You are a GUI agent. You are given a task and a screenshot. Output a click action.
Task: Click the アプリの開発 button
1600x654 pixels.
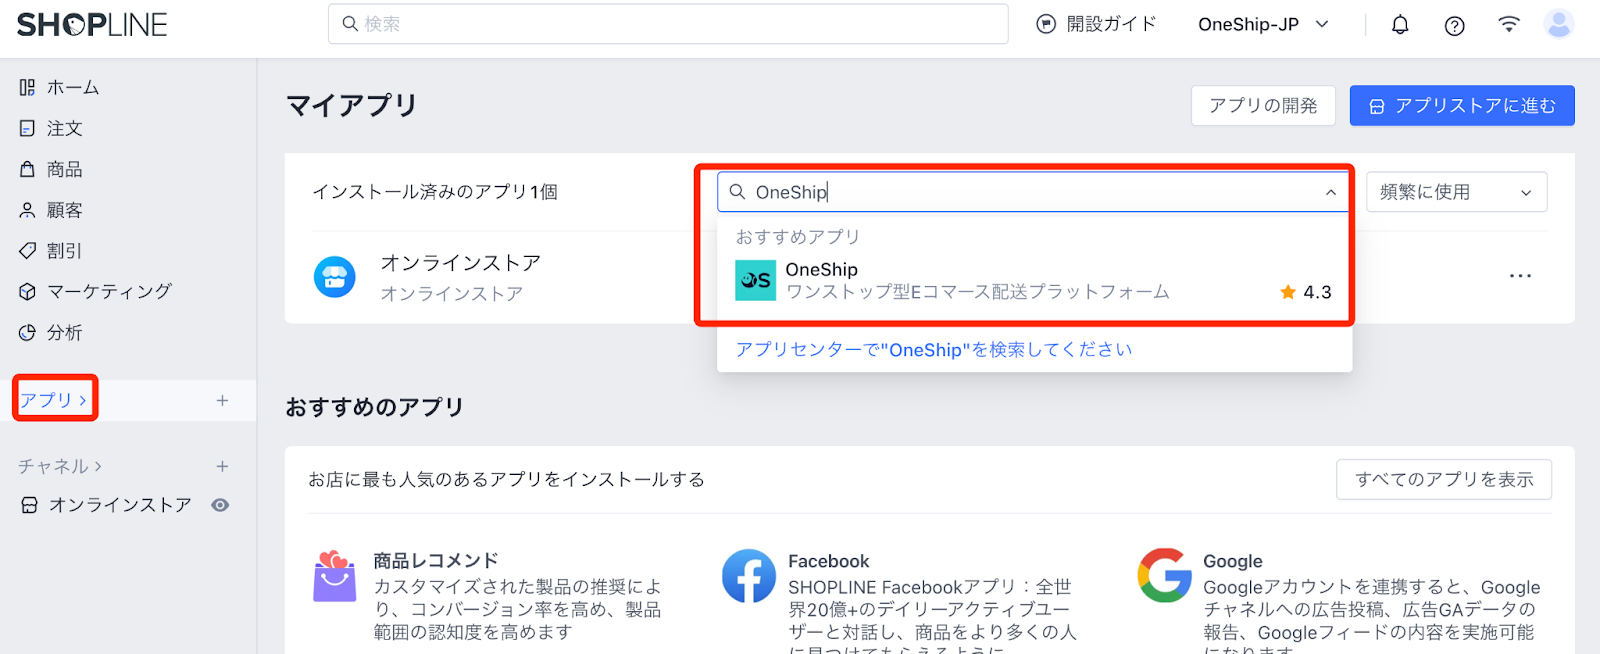[1263, 106]
